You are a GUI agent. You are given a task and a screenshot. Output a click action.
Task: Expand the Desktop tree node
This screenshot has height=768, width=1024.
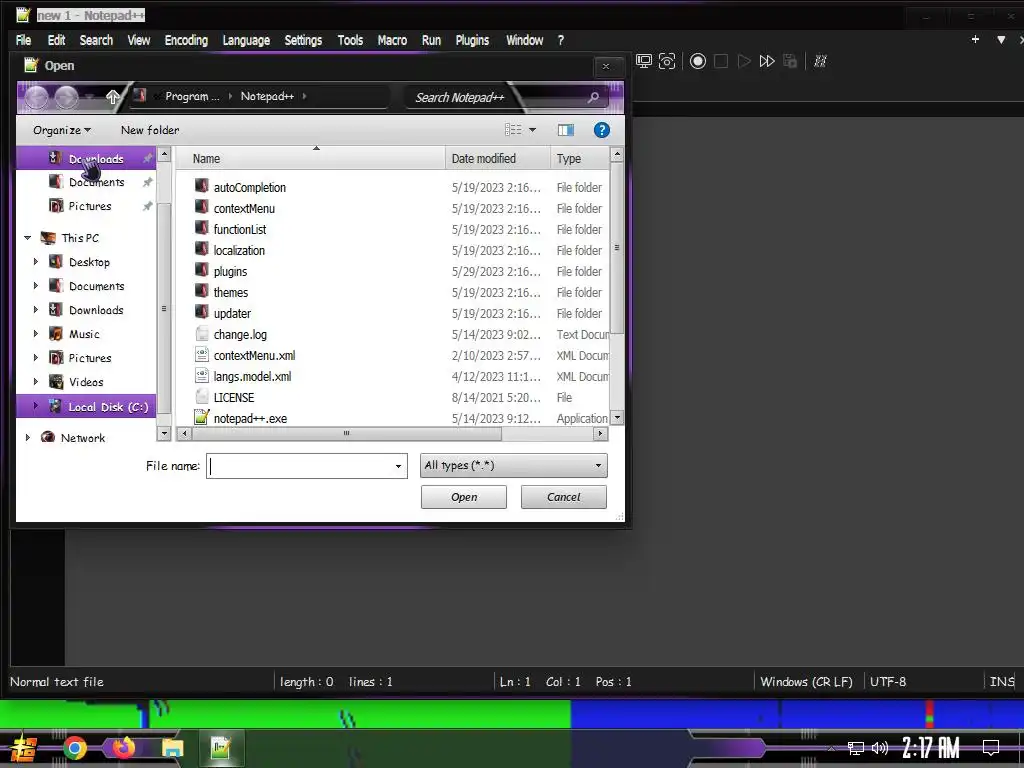coord(36,262)
